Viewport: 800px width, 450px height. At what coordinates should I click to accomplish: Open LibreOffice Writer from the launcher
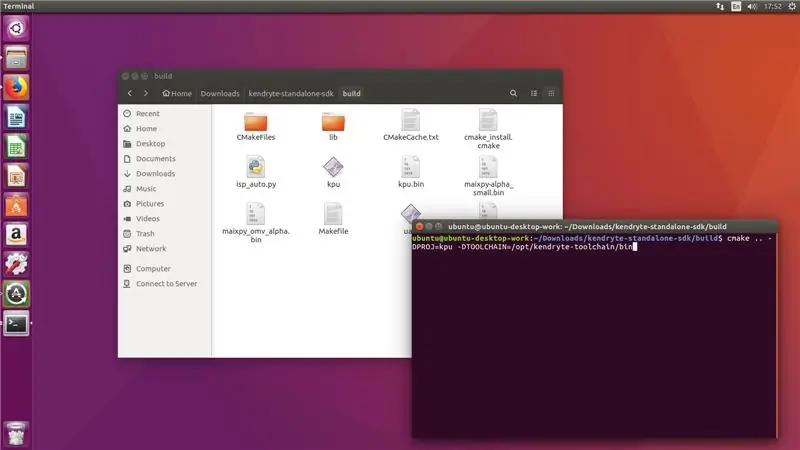point(16,117)
